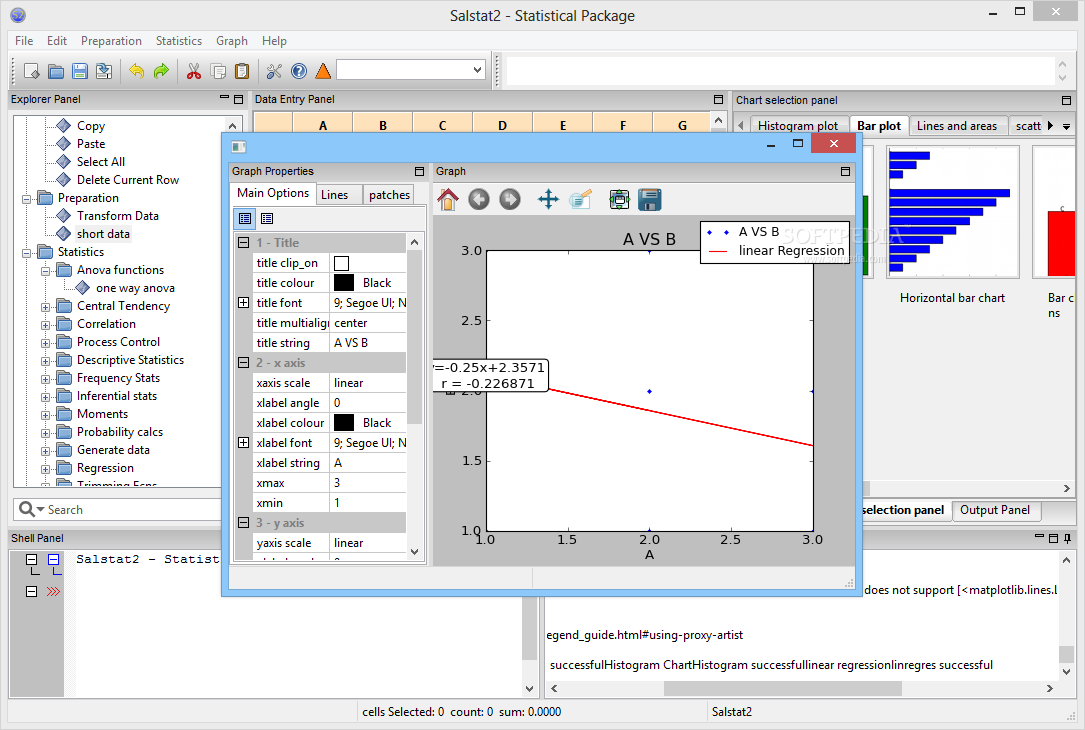Choose the Horizontal bar chart thumbnail
Image resolution: width=1085 pixels, height=730 pixels.
[952, 212]
